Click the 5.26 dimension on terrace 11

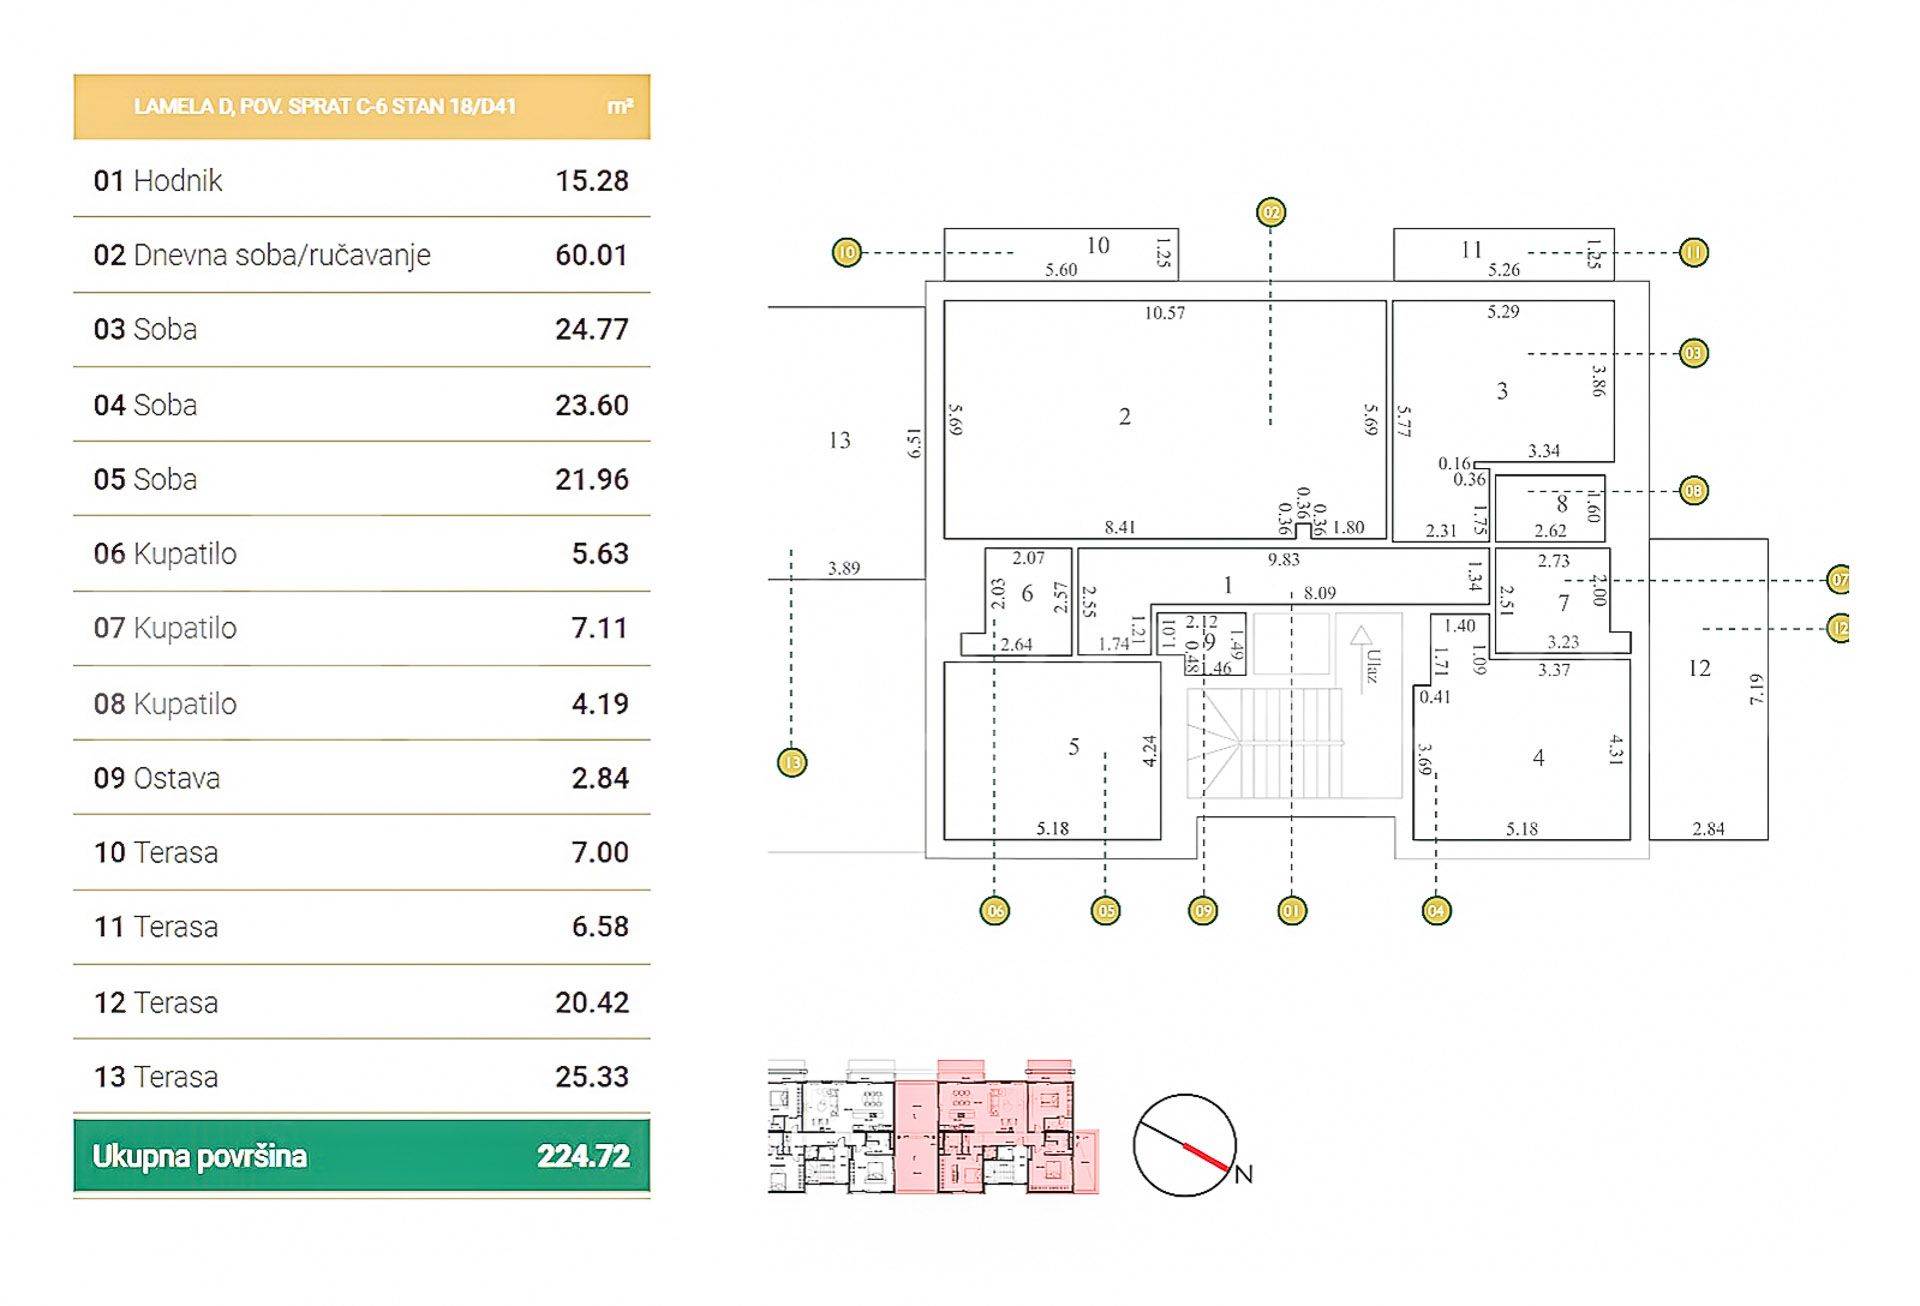pos(1504,270)
